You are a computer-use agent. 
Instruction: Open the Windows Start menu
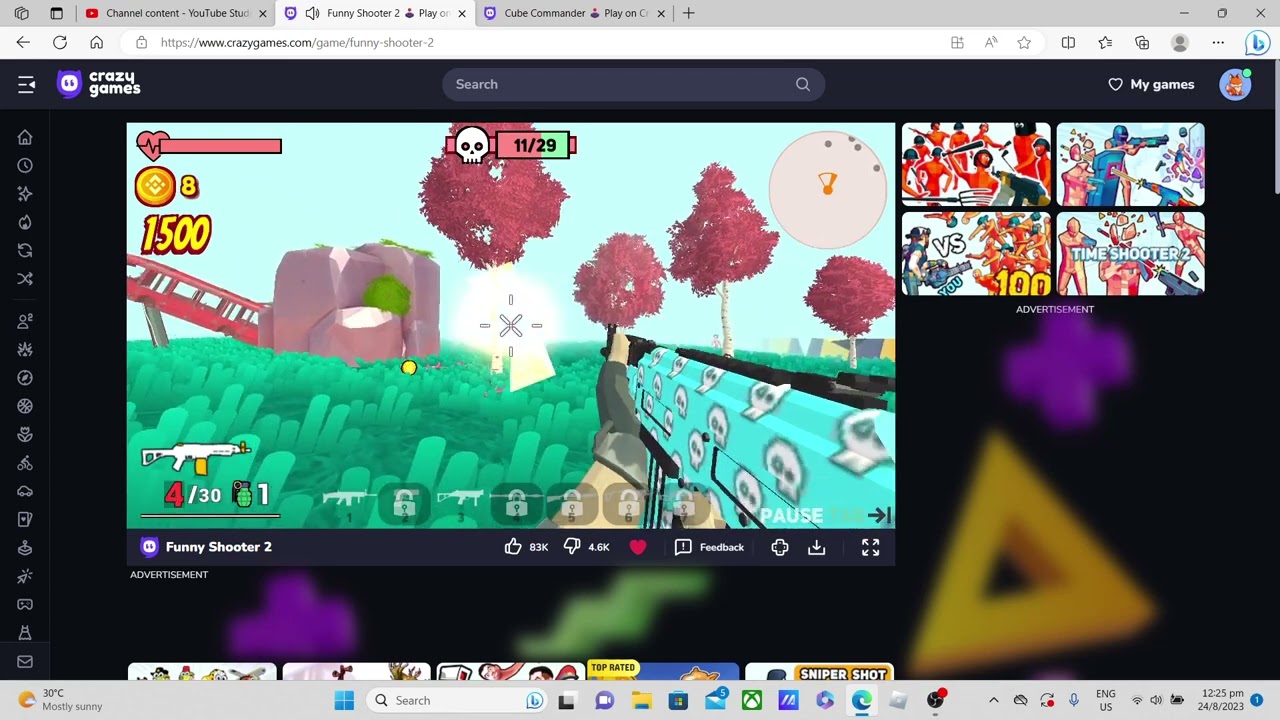(x=344, y=700)
